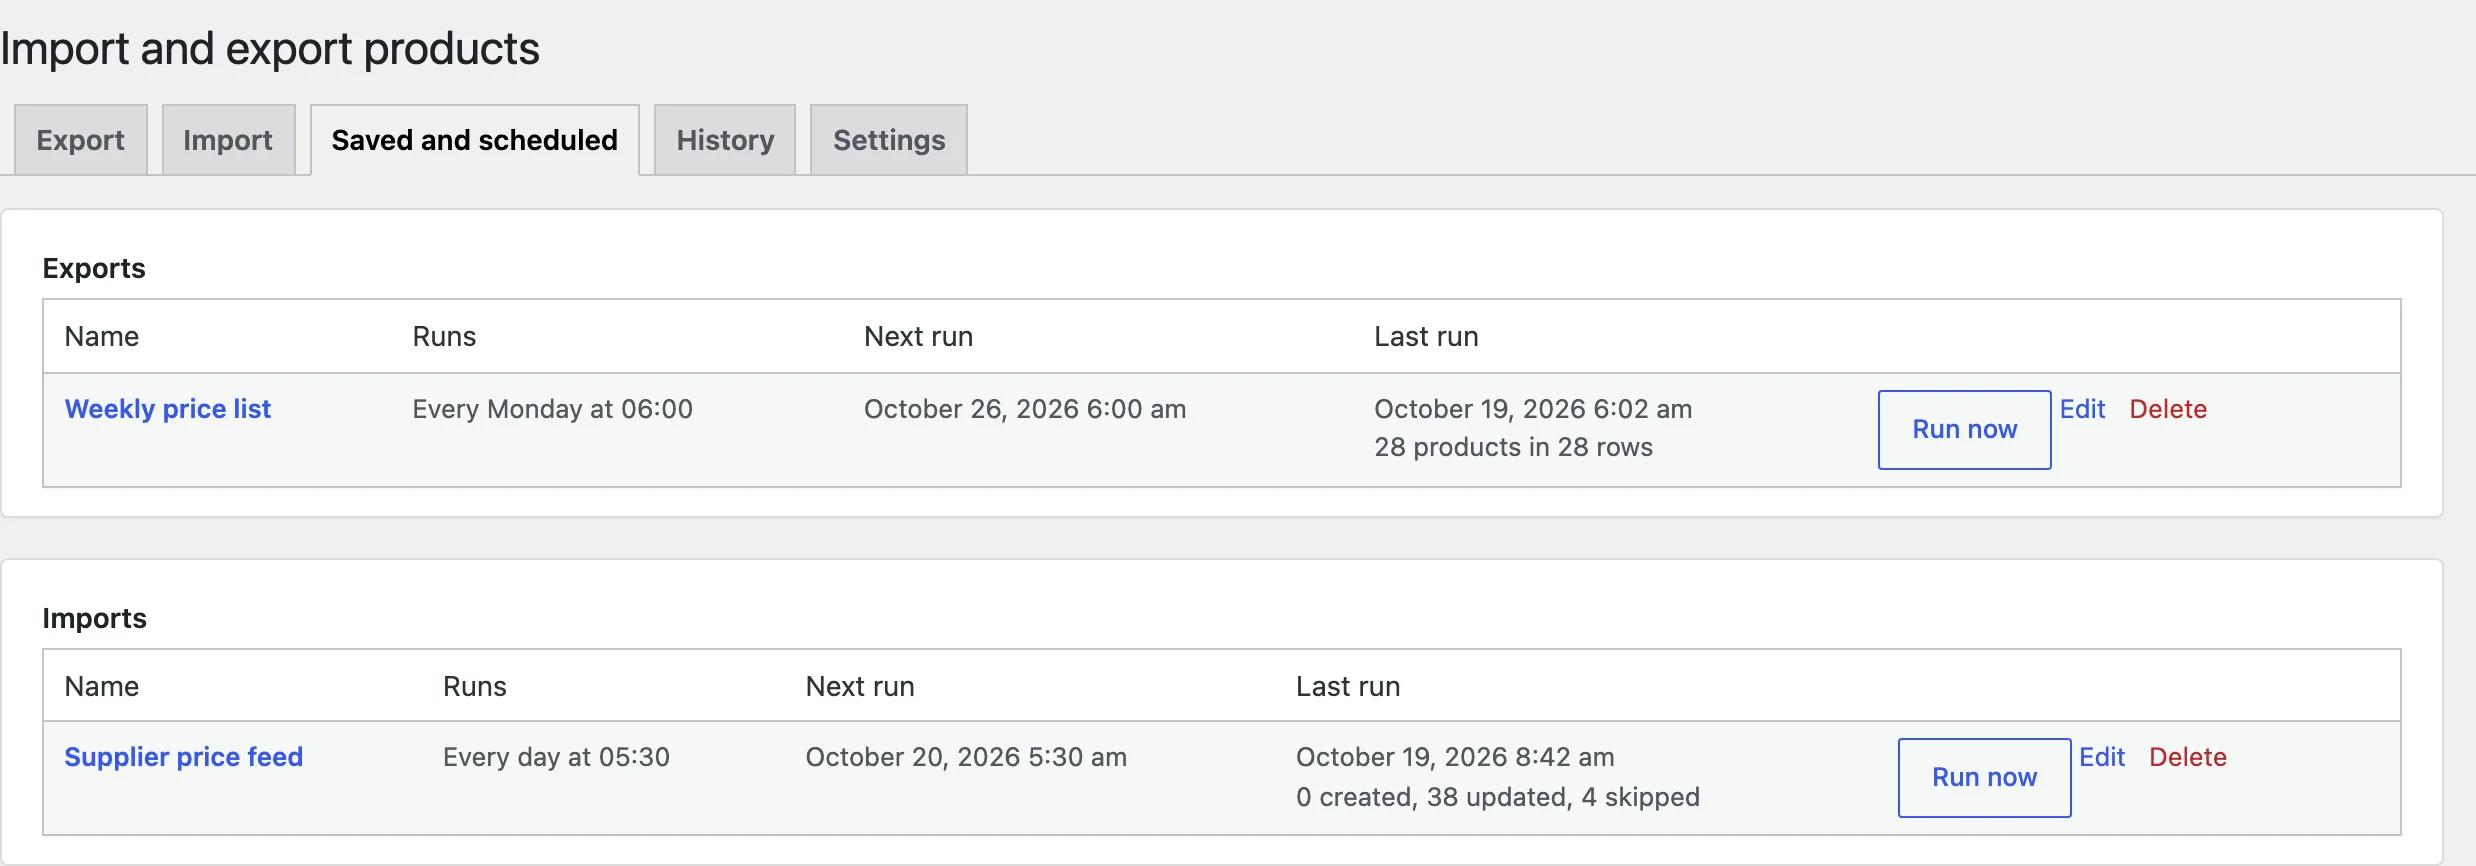The width and height of the screenshot is (2476, 866).
Task: Open the Supplier price feed import
Action: click(x=184, y=757)
